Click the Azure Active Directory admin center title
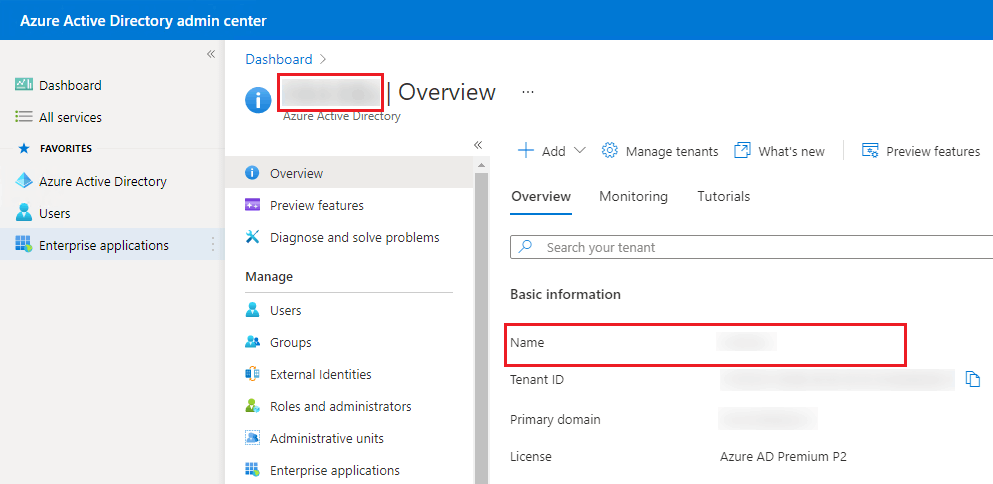Screen dimensions: 993x484 [x=143, y=20]
